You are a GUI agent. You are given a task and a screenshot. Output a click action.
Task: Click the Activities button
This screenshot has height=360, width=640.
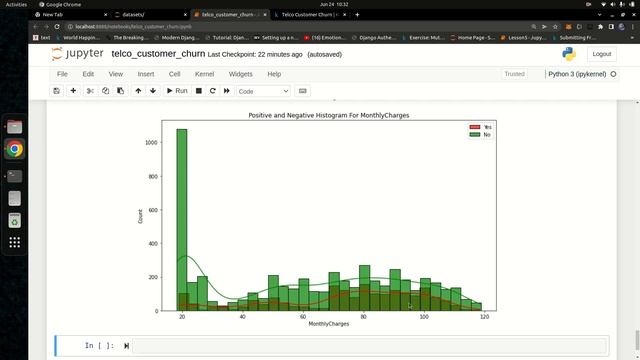click(16, 4)
